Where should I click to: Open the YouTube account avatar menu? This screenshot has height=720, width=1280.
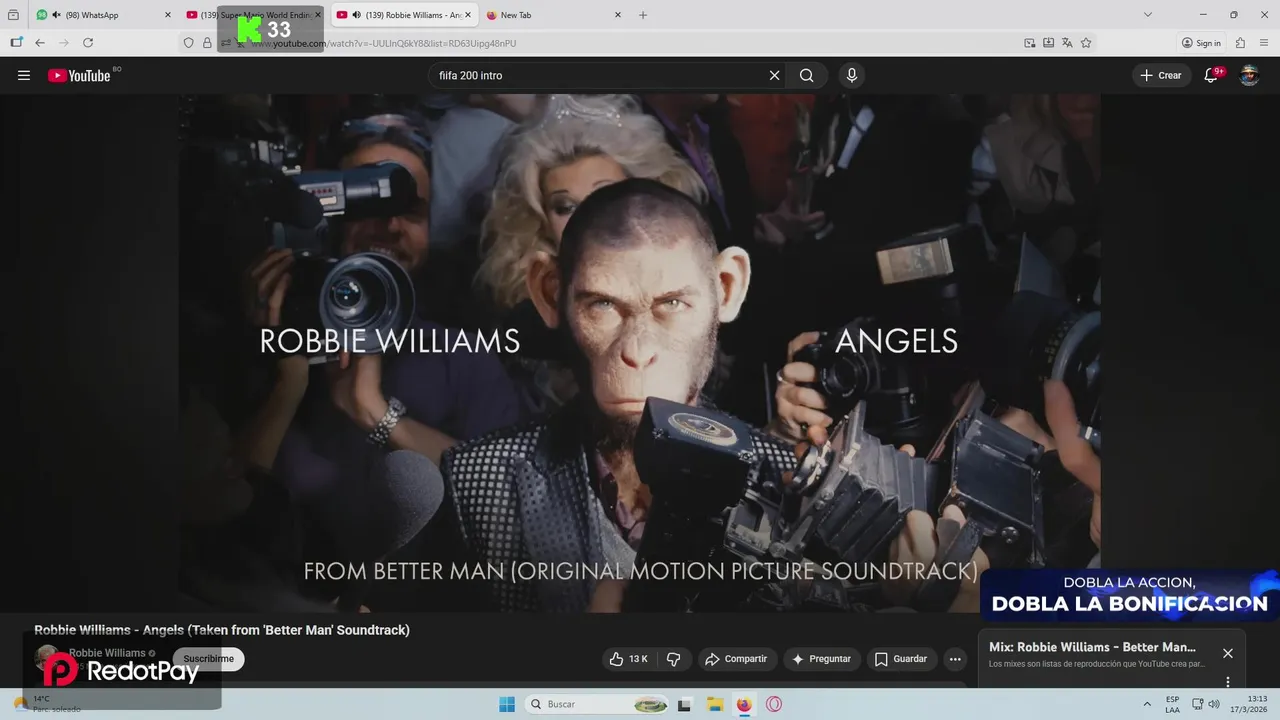[x=1249, y=75]
